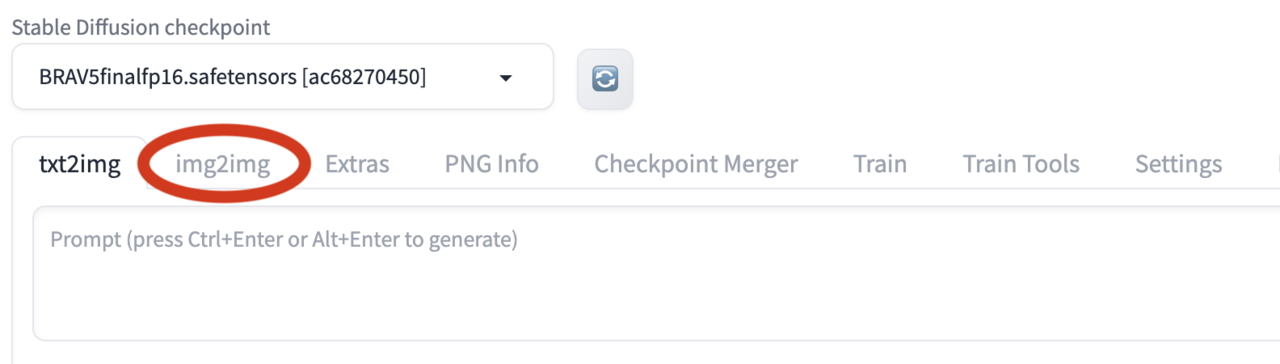Open the Train Tools tab

pos(1021,164)
